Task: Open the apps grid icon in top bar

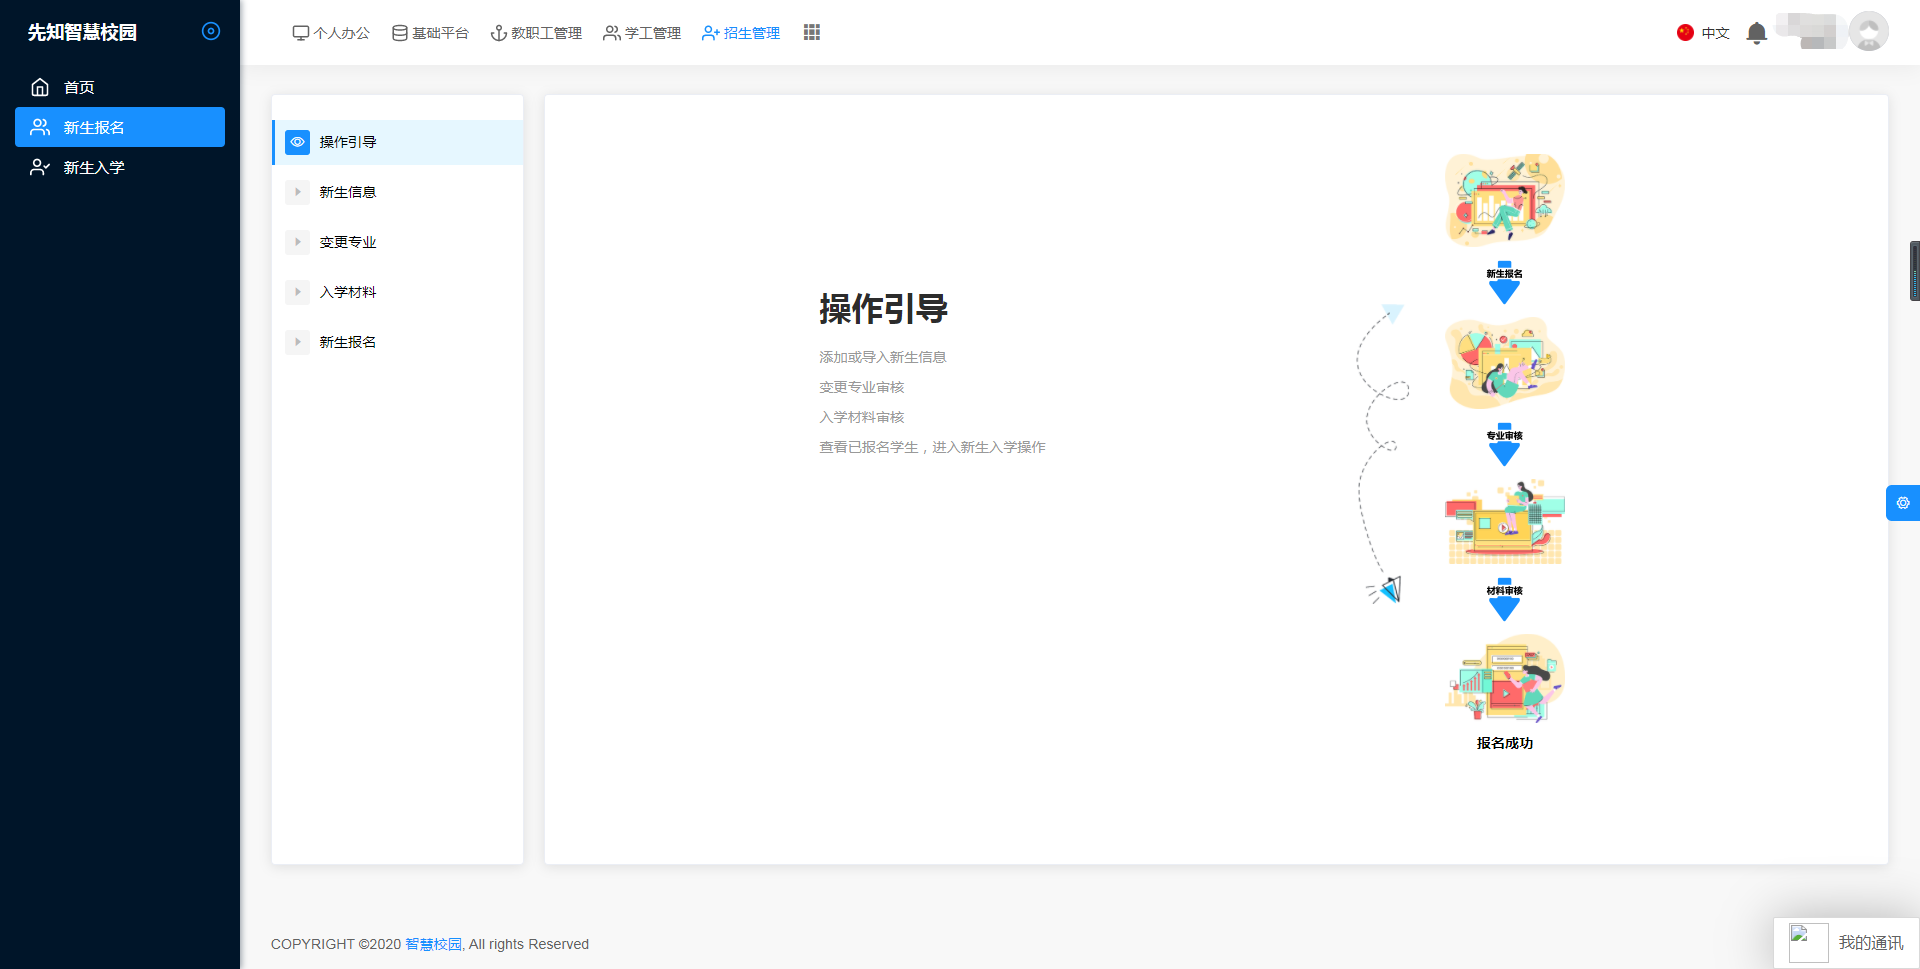Action: 811,33
